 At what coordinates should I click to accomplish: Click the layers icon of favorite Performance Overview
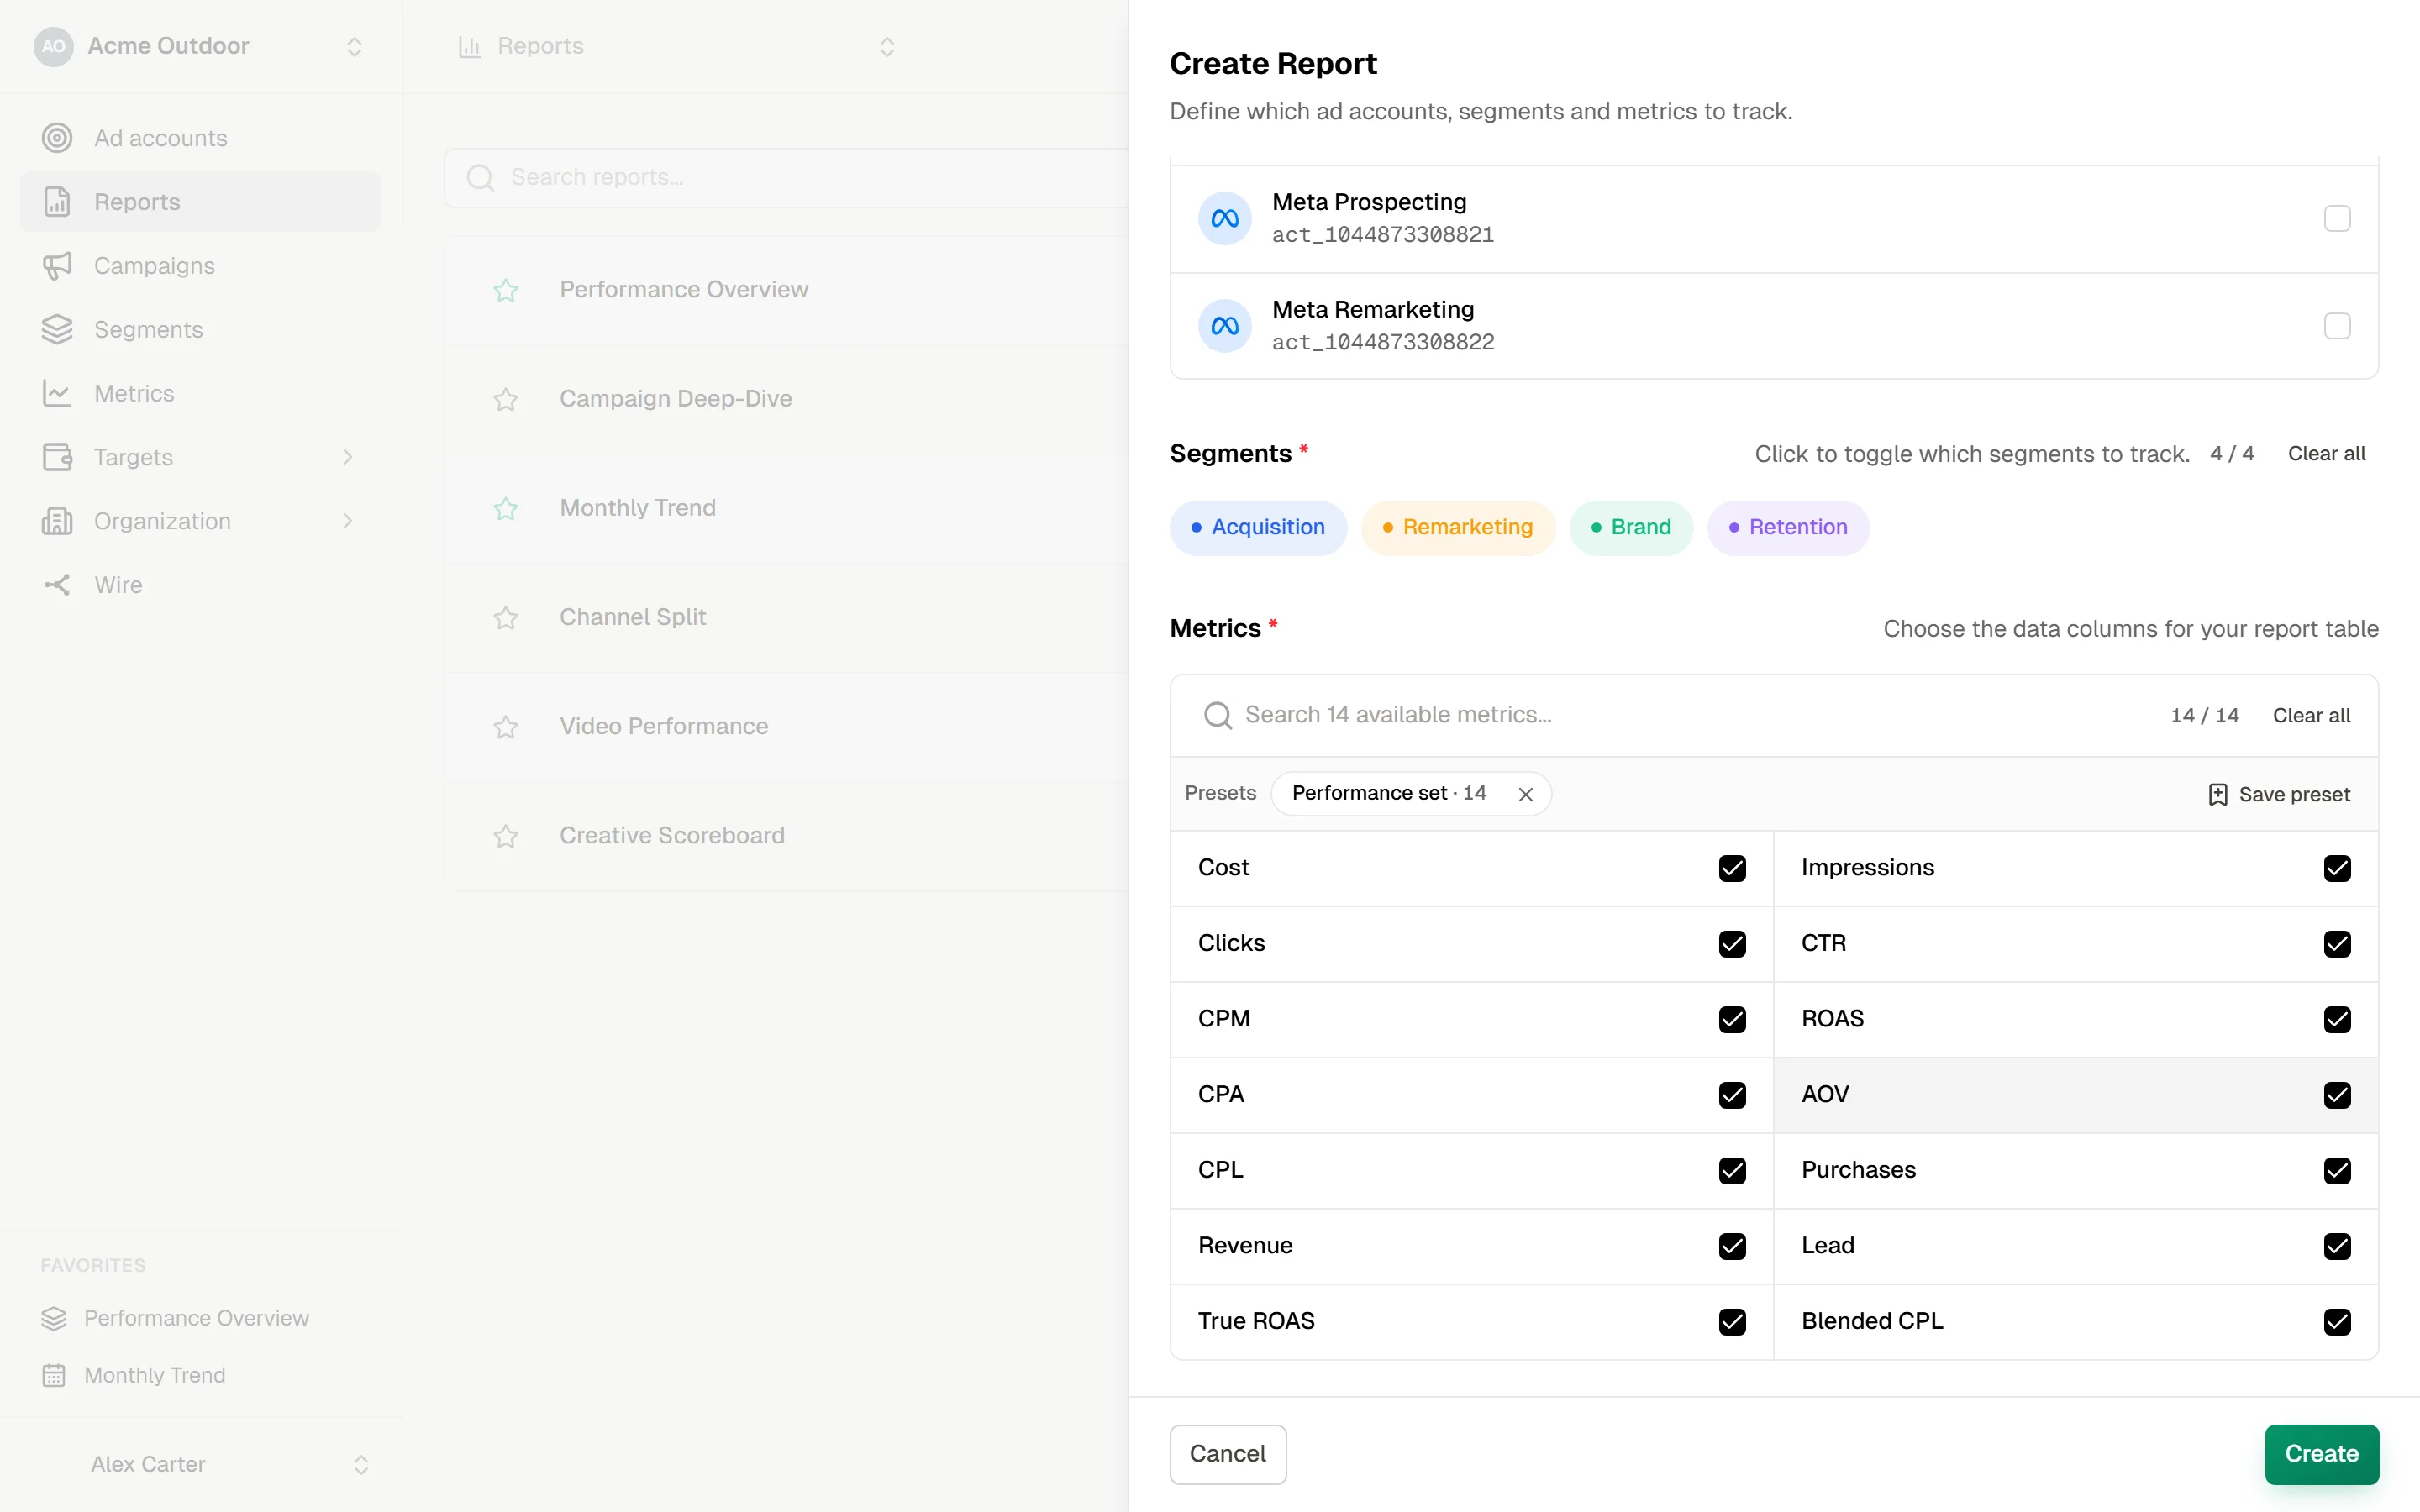coord(54,1318)
